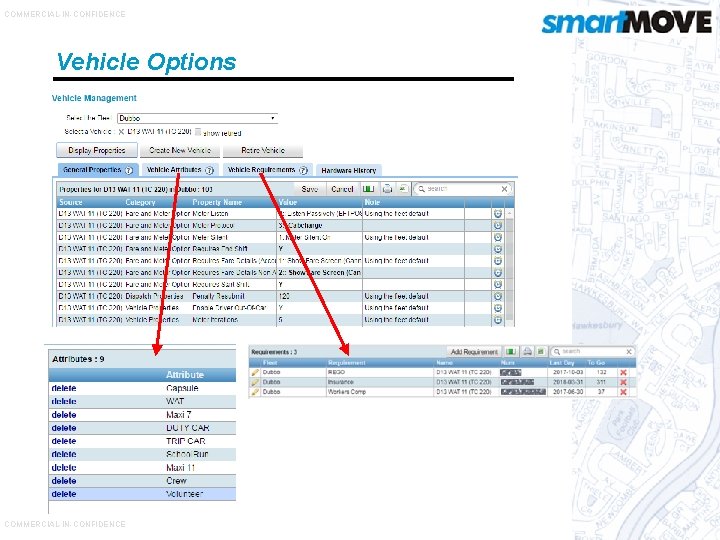Image resolution: width=720 pixels, height=540 pixels.
Task: Open help icon beside Vehicle Attributes
Action: click(209, 170)
